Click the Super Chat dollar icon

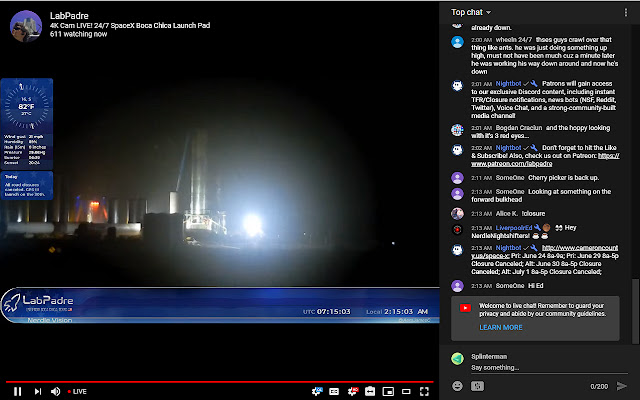coord(477,386)
